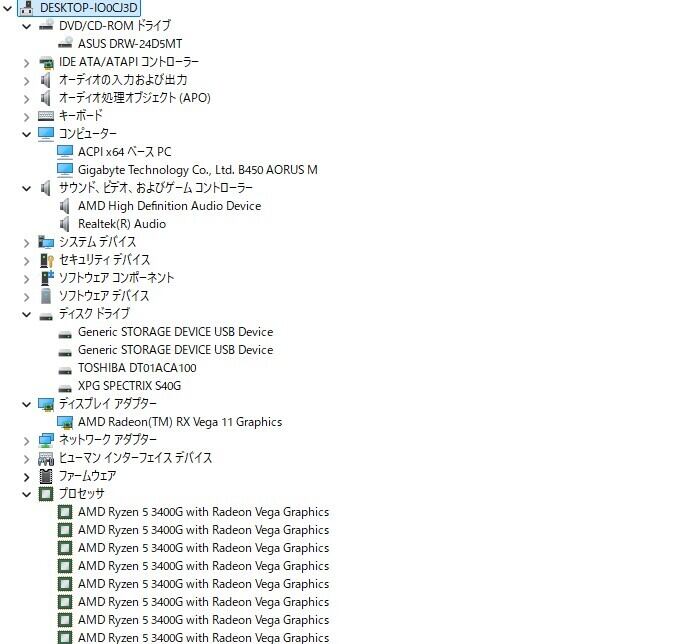The width and height of the screenshot is (677, 644).
Task: Collapse the ディスク ドライブ category
Action: tap(27, 315)
